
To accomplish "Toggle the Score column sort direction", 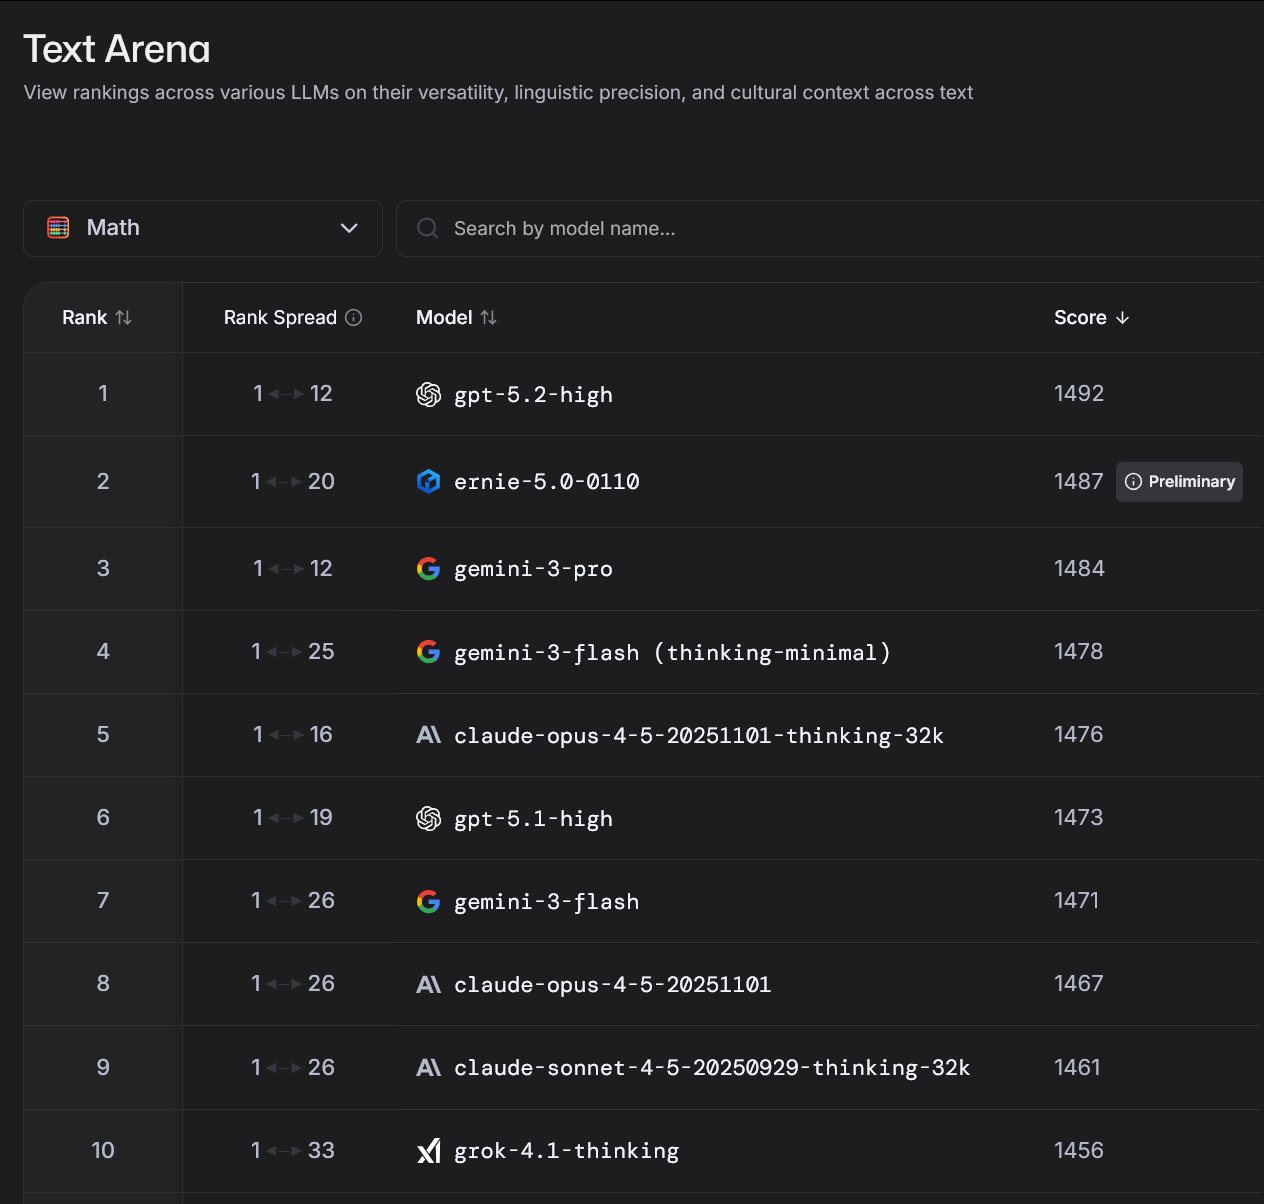I will click(1091, 317).
